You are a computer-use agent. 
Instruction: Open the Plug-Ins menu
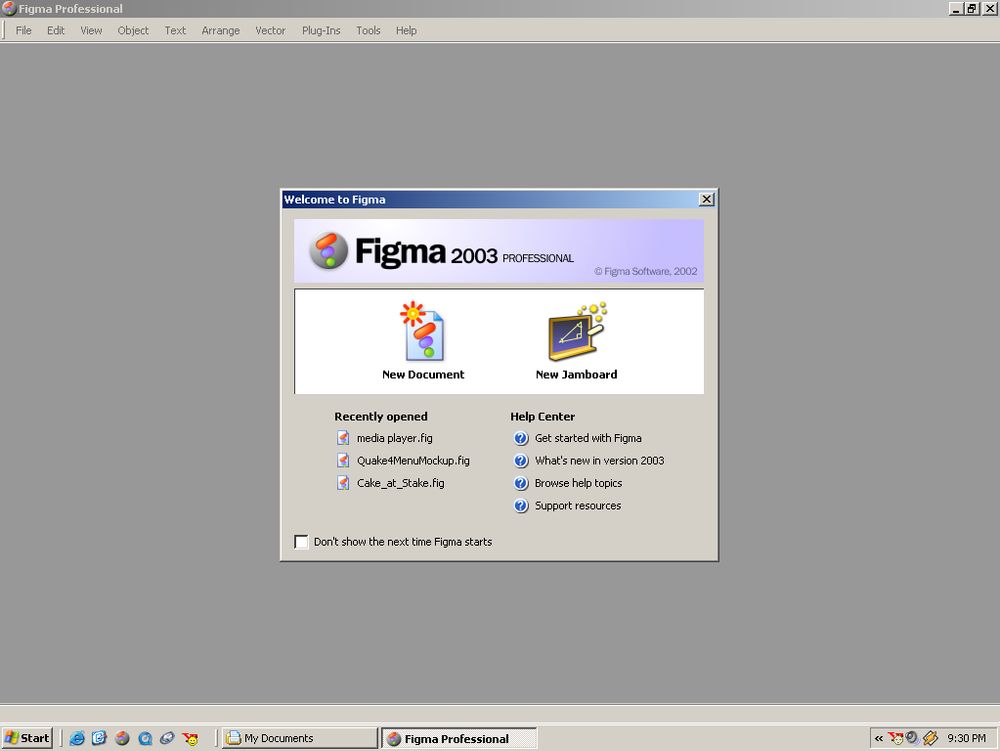pyautogui.click(x=321, y=30)
